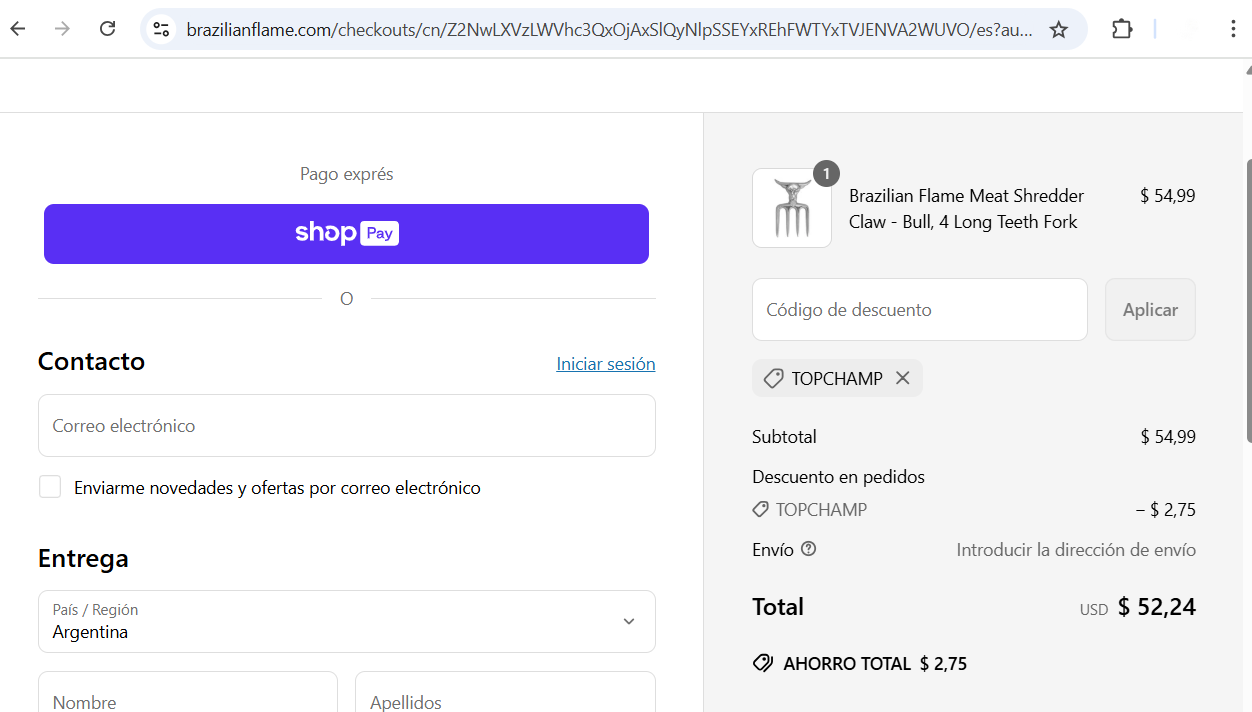Click the Nombre input field
Image resolution: width=1252 pixels, height=712 pixels.
click(x=188, y=692)
